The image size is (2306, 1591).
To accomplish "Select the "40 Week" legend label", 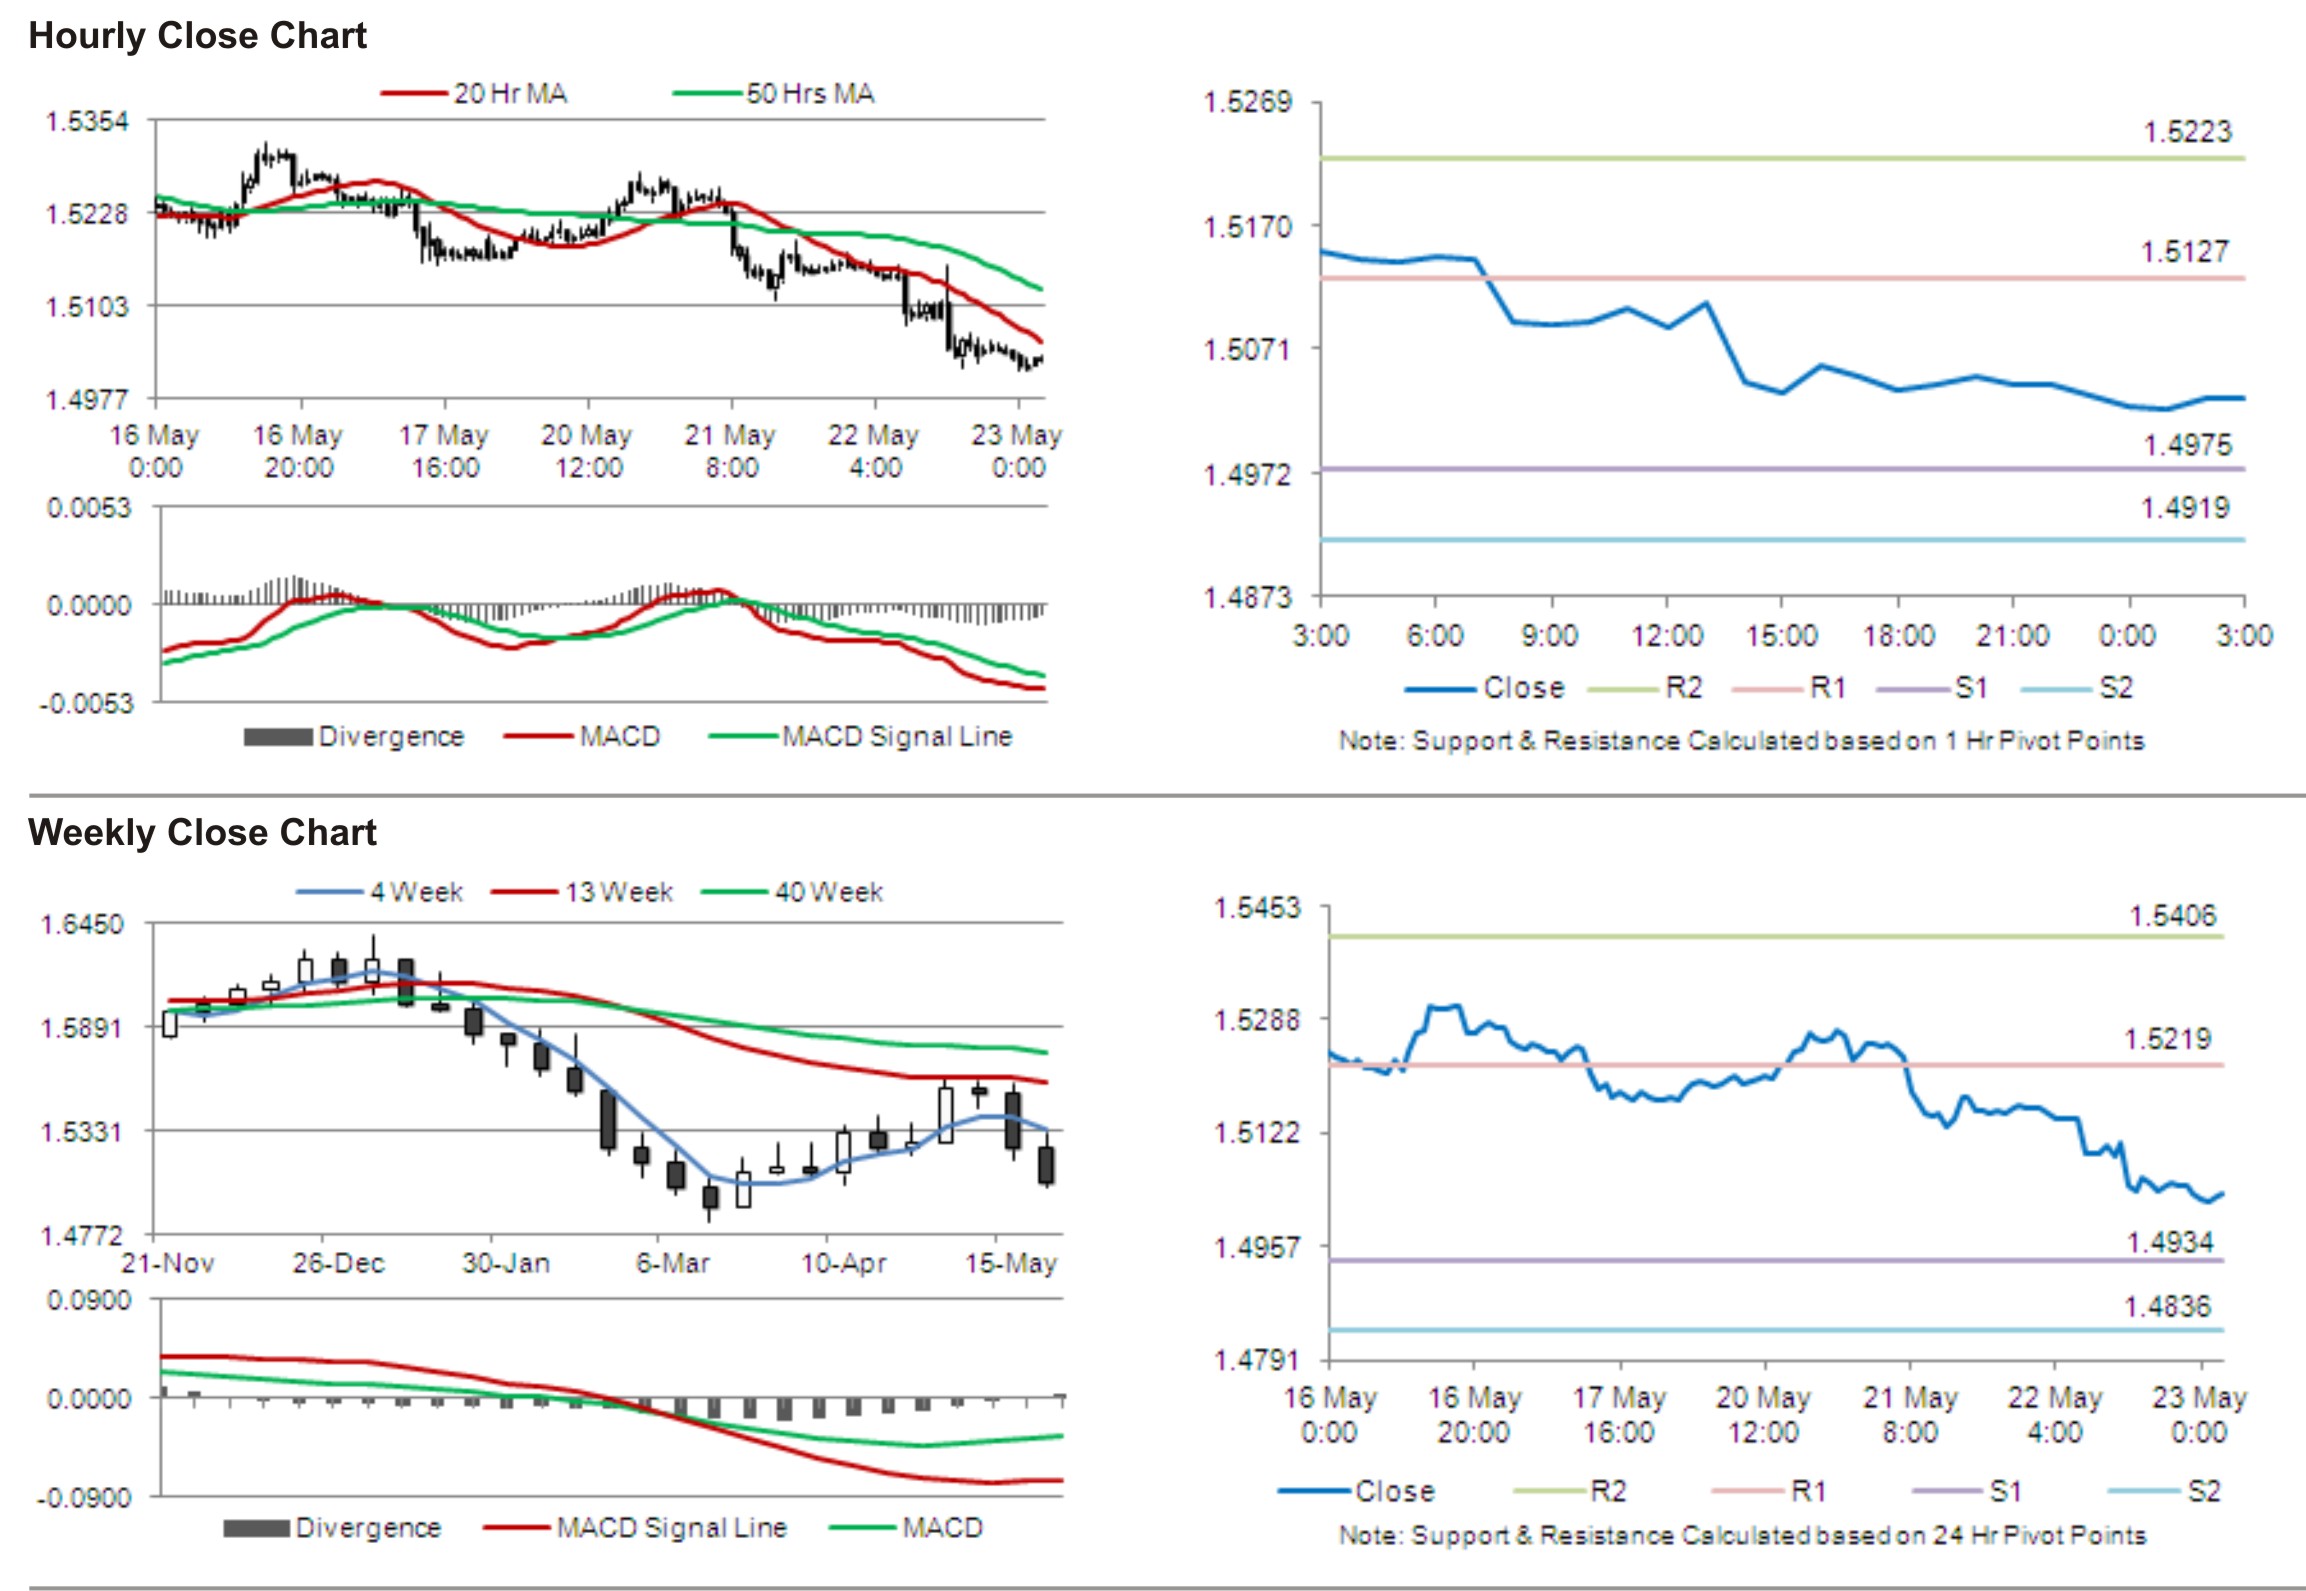I will coord(829,892).
